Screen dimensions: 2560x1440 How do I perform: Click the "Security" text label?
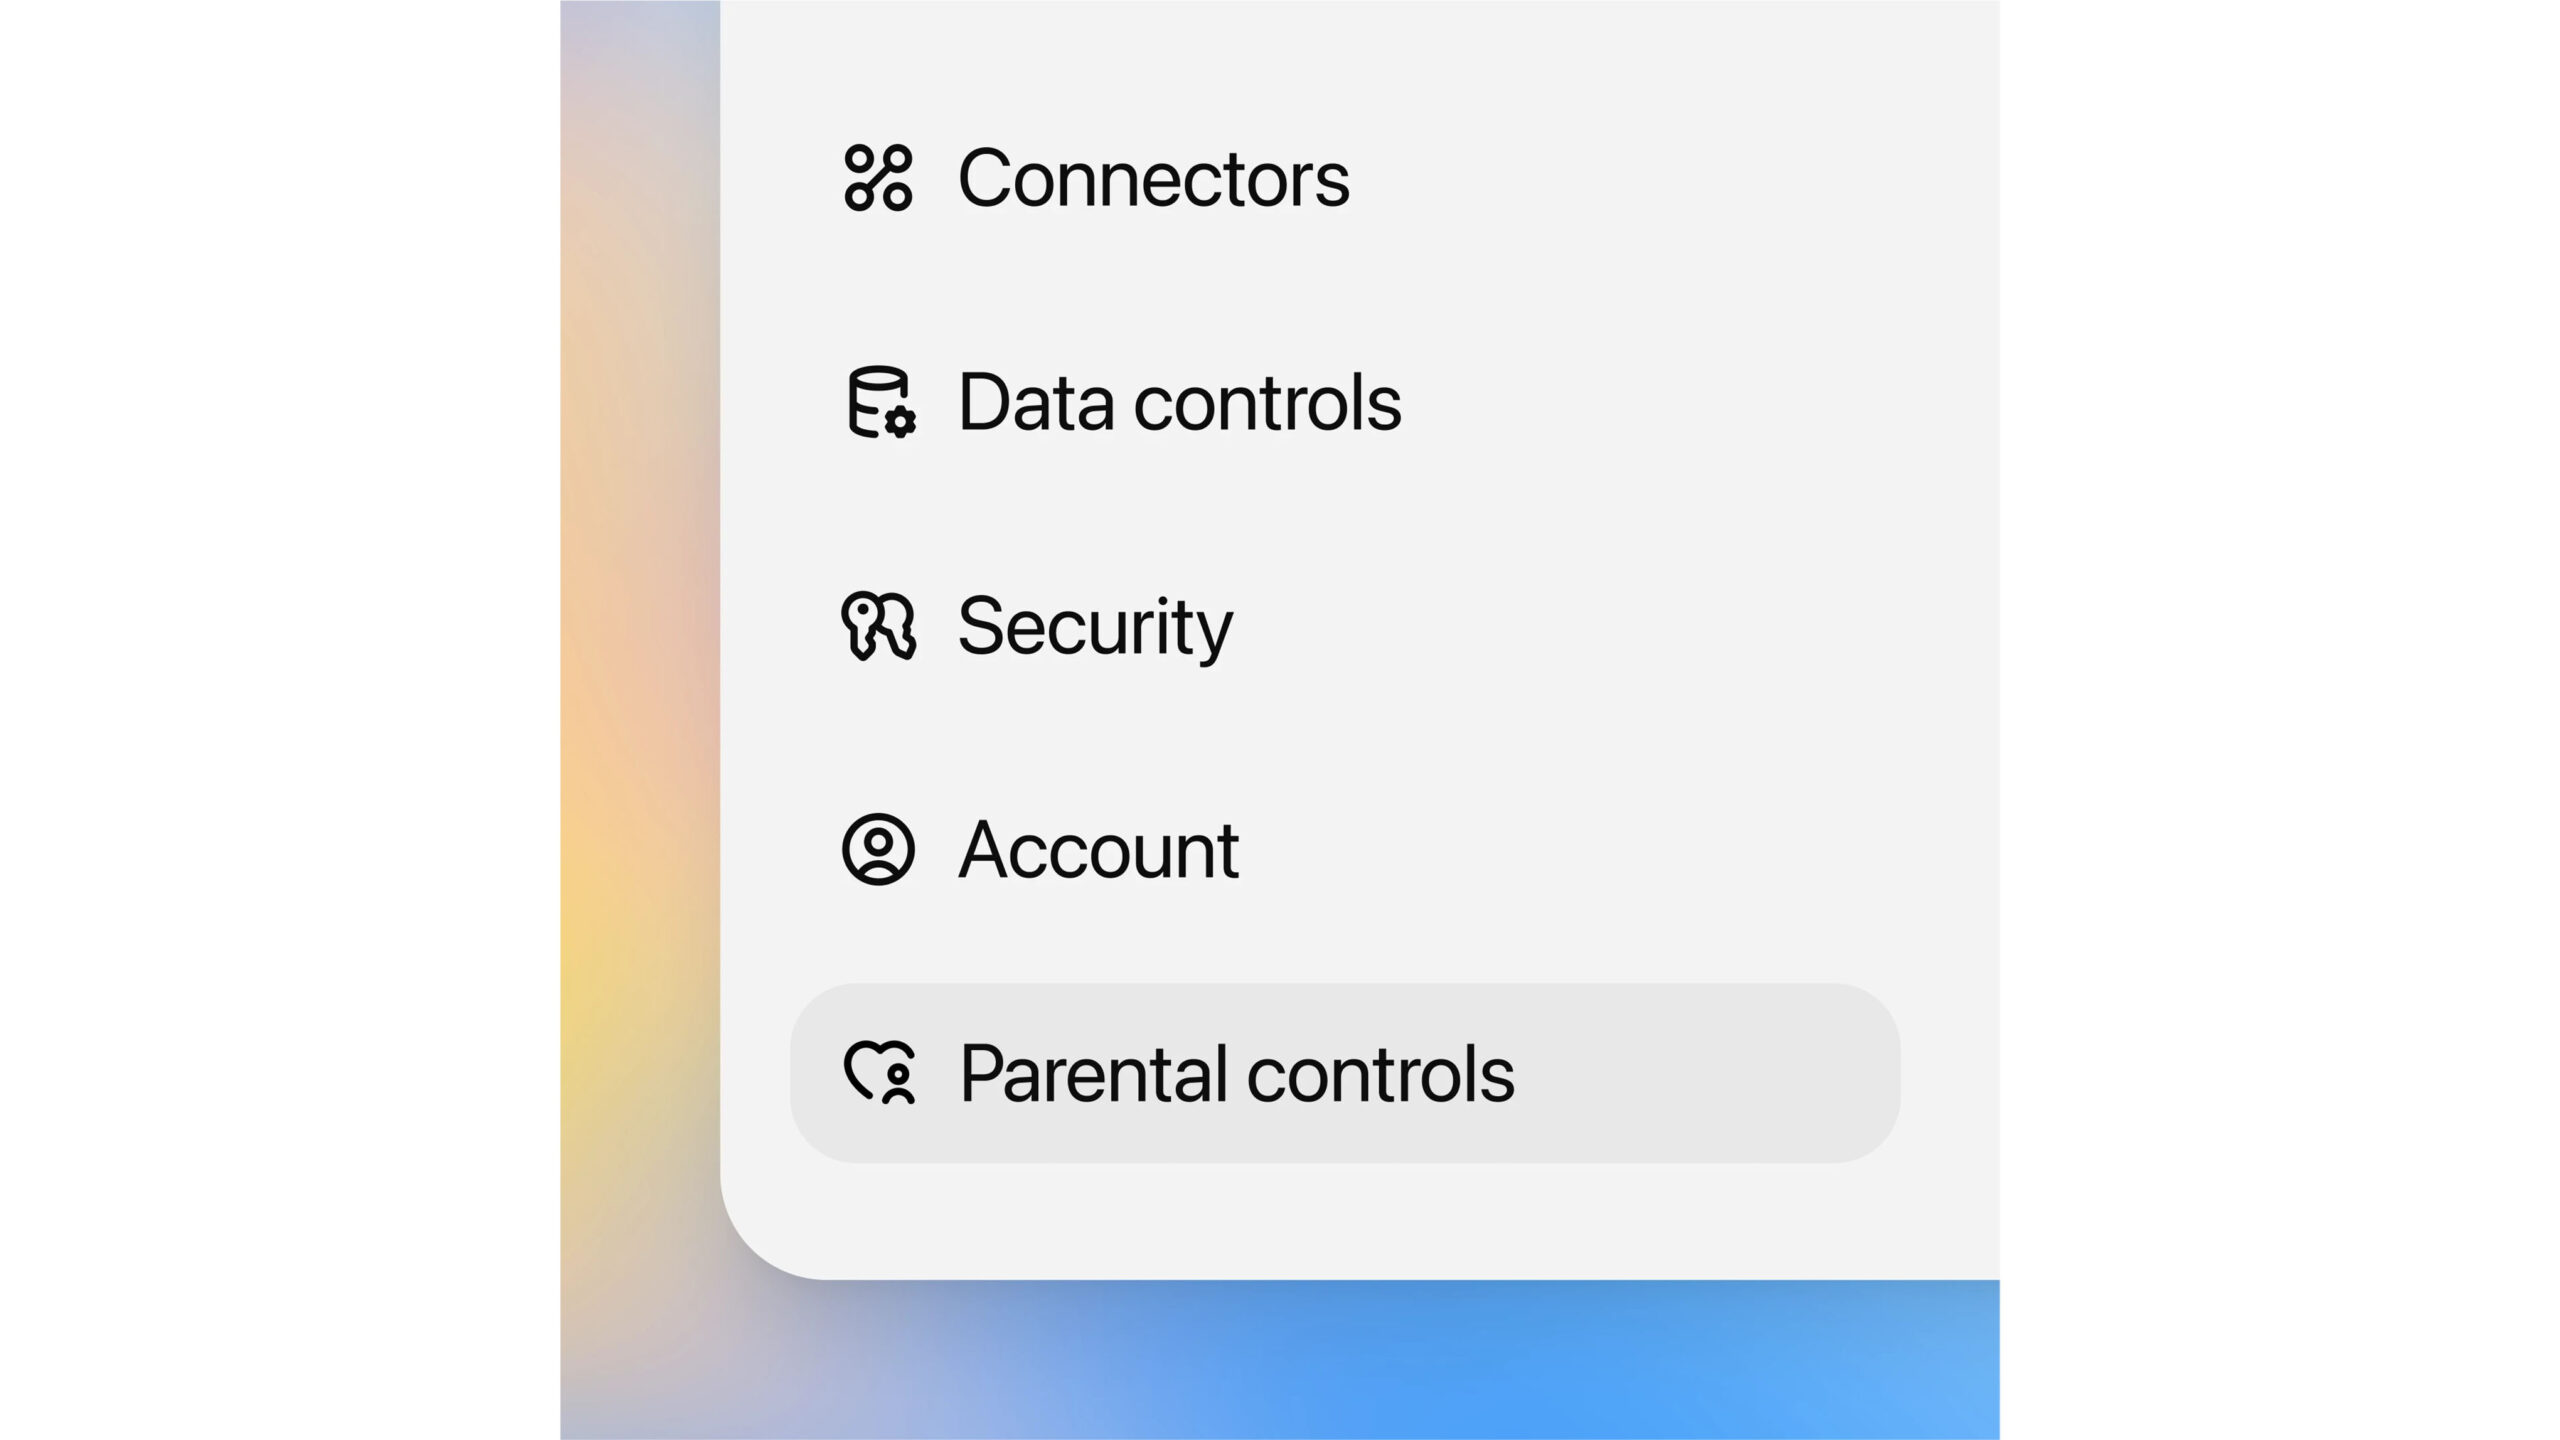1095,626
